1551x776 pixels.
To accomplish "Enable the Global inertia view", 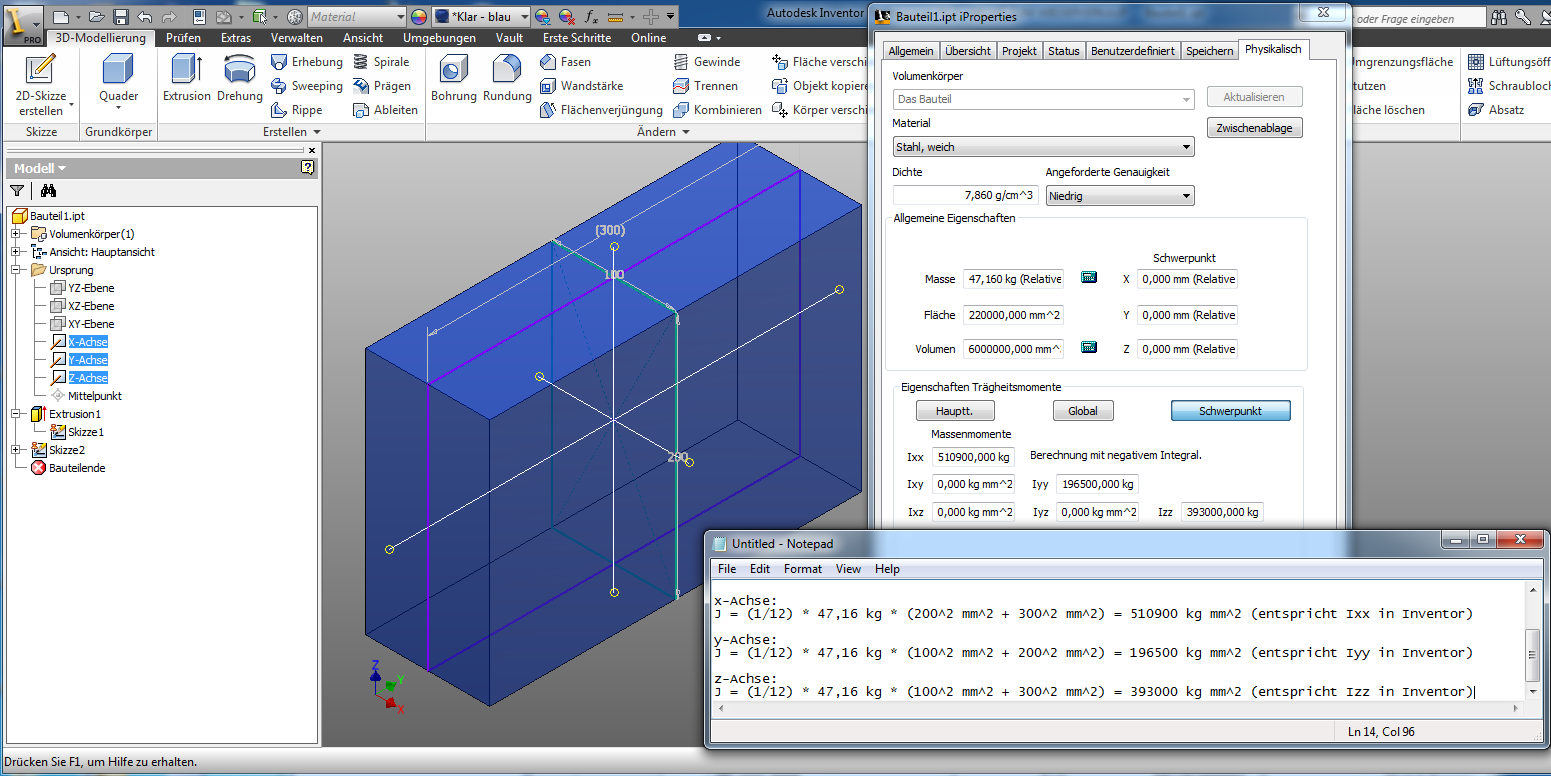I will (x=1083, y=410).
